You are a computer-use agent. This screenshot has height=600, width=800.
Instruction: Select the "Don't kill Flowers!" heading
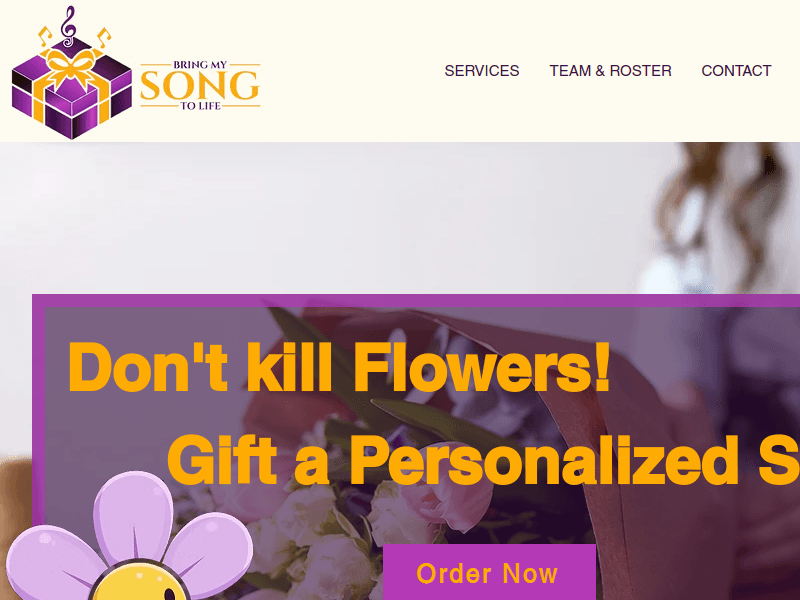click(x=339, y=367)
